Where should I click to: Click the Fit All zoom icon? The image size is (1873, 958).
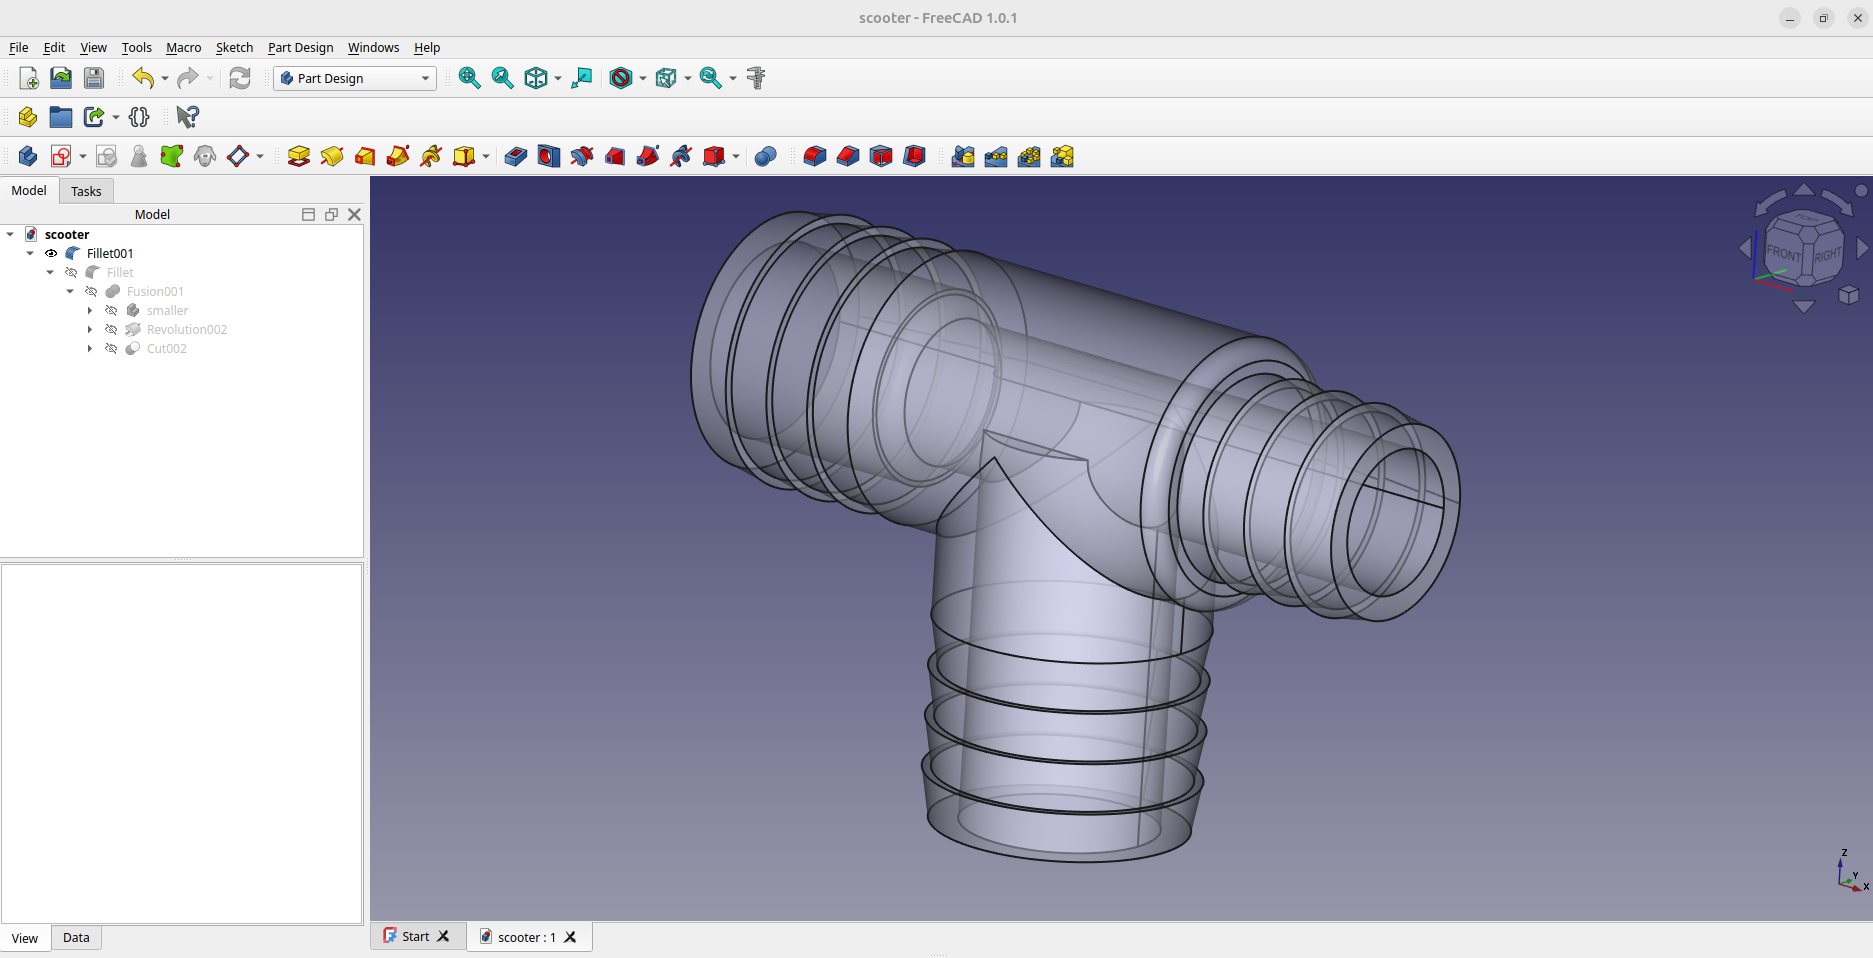(469, 78)
